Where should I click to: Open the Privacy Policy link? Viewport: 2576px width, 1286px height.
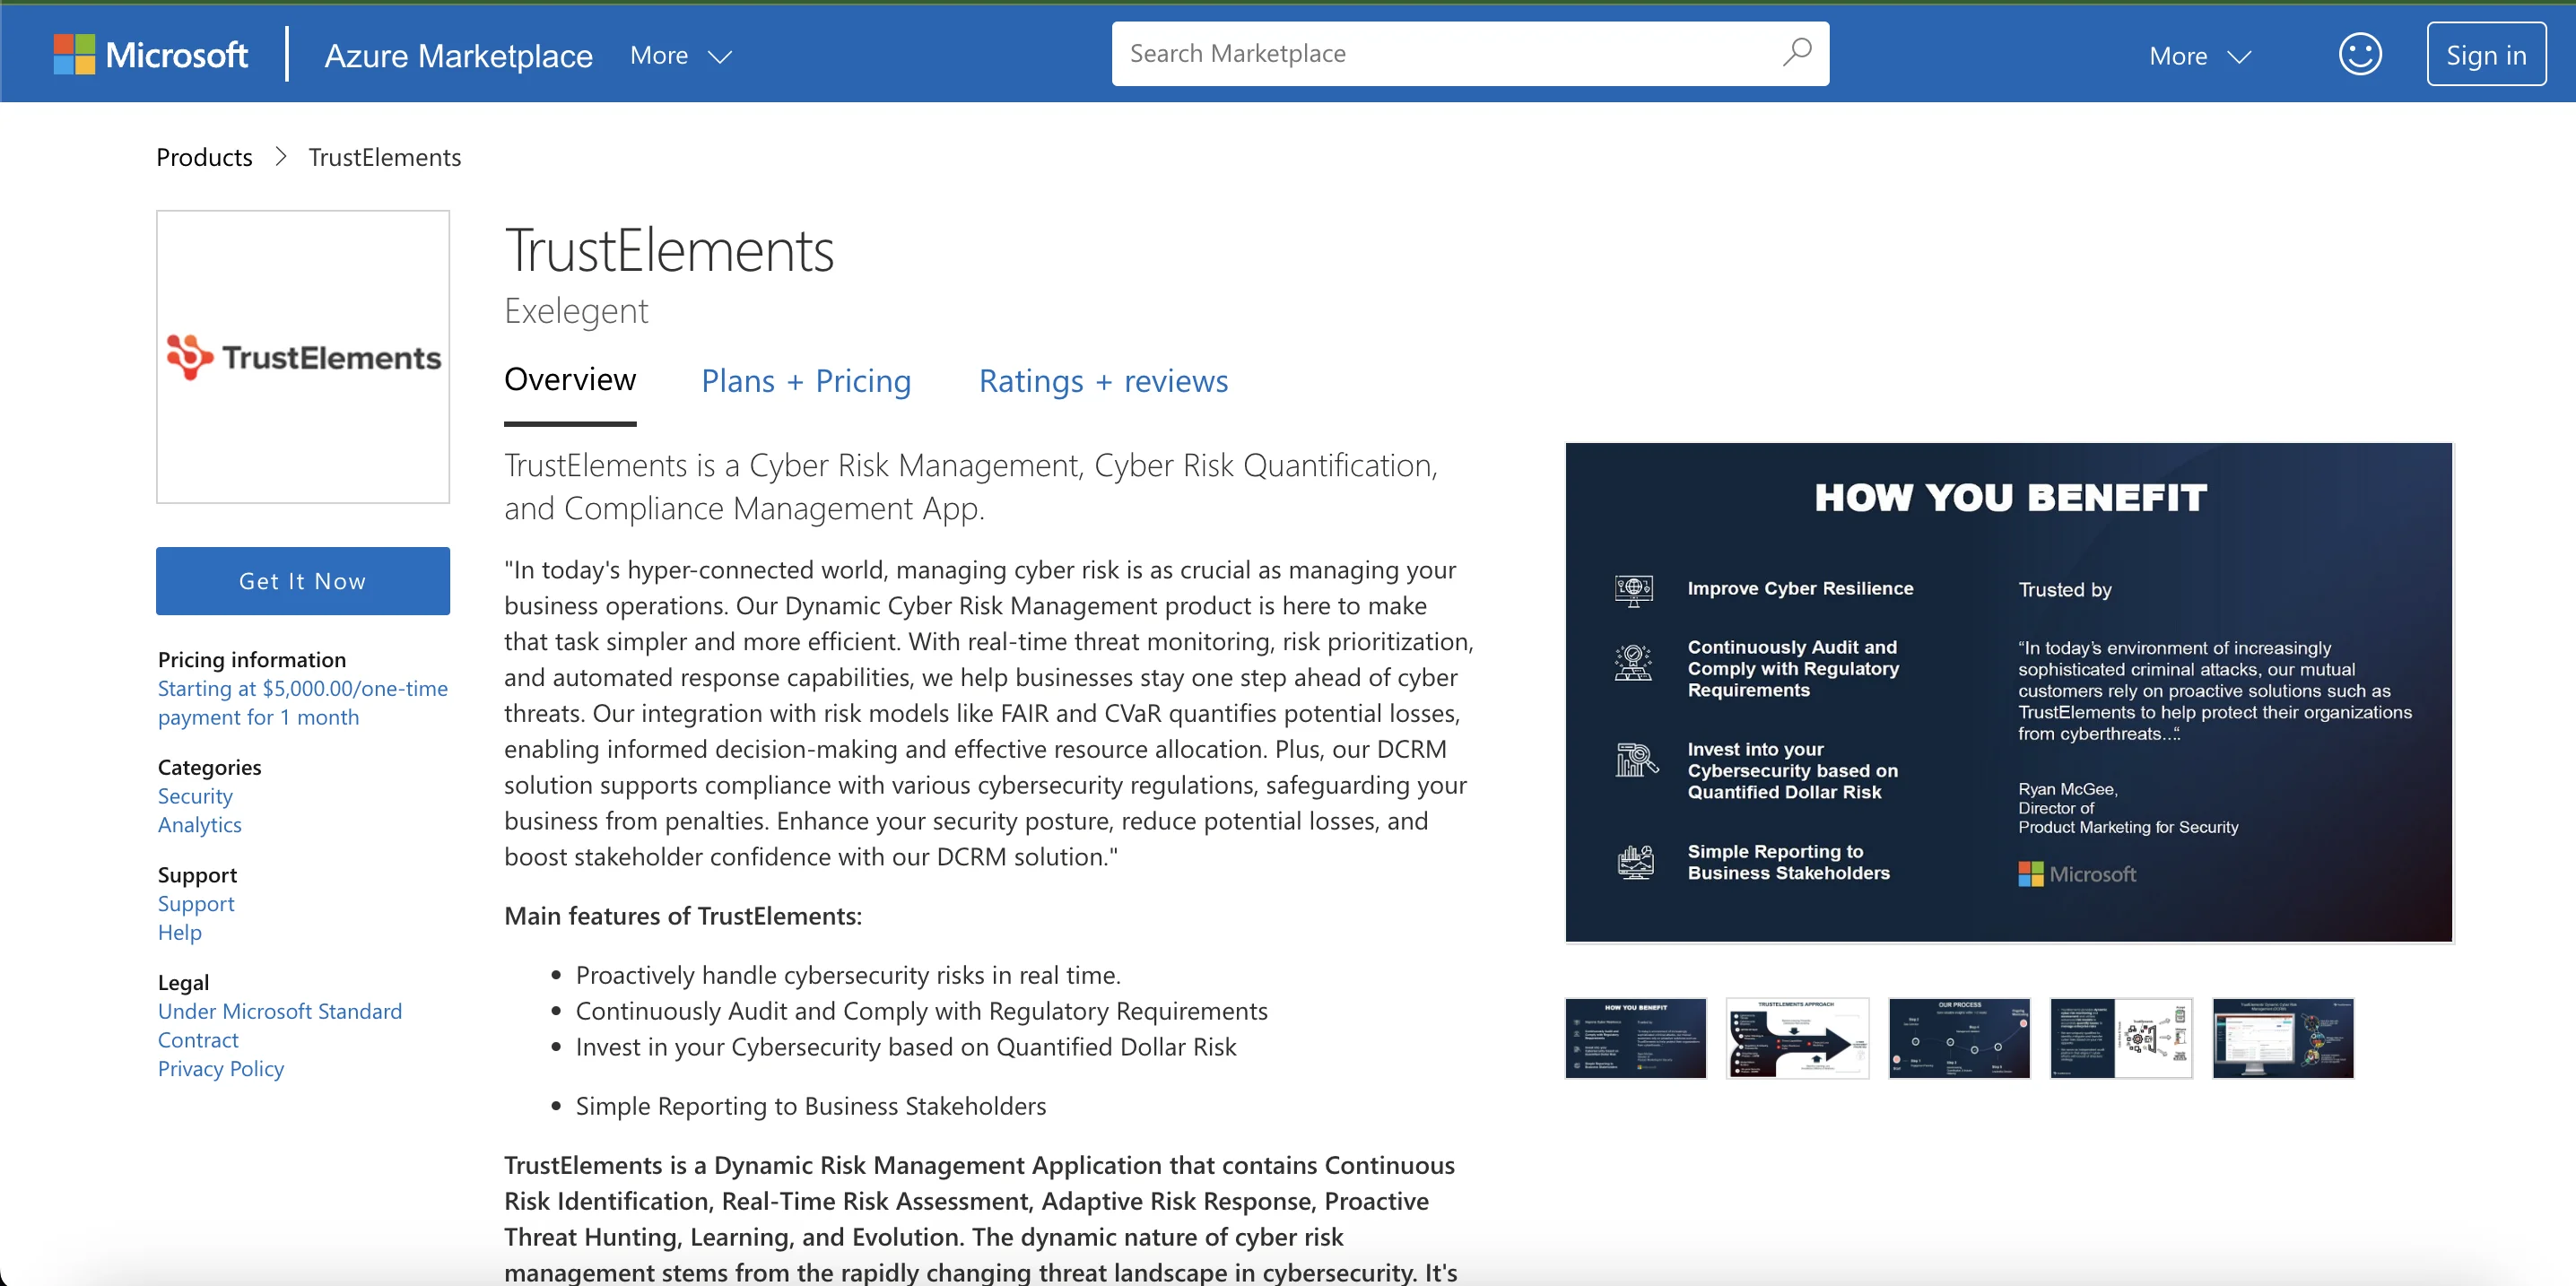221,1069
